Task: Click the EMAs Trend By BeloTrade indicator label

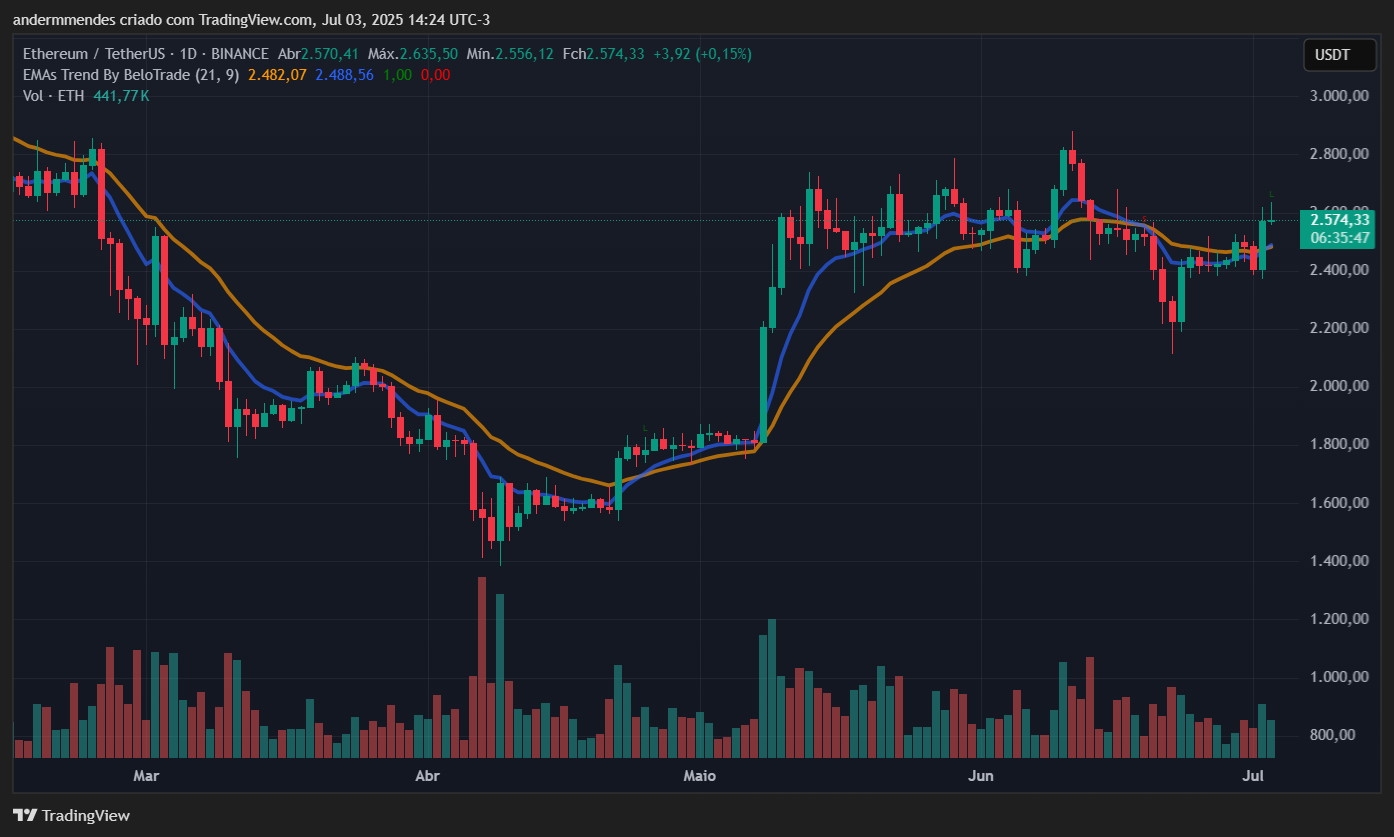Action: click(131, 75)
